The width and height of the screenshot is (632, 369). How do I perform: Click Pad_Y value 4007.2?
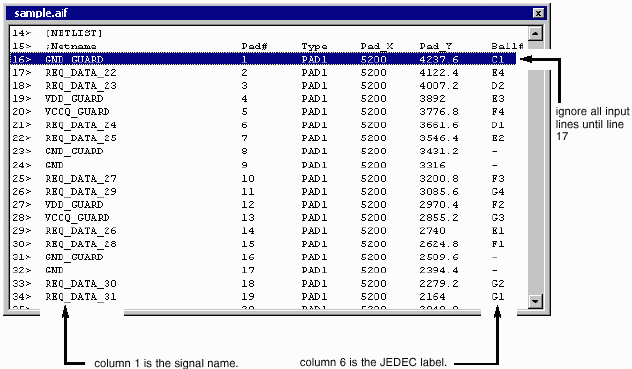(439, 85)
